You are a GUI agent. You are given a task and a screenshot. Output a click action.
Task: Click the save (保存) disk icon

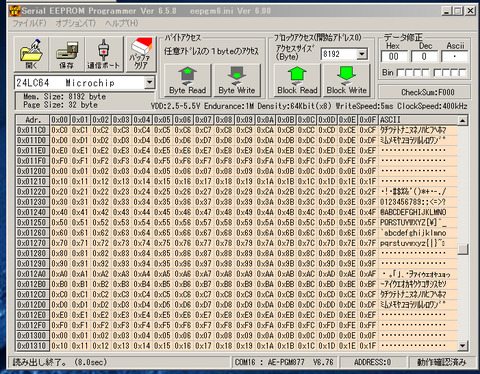[x=67, y=54]
